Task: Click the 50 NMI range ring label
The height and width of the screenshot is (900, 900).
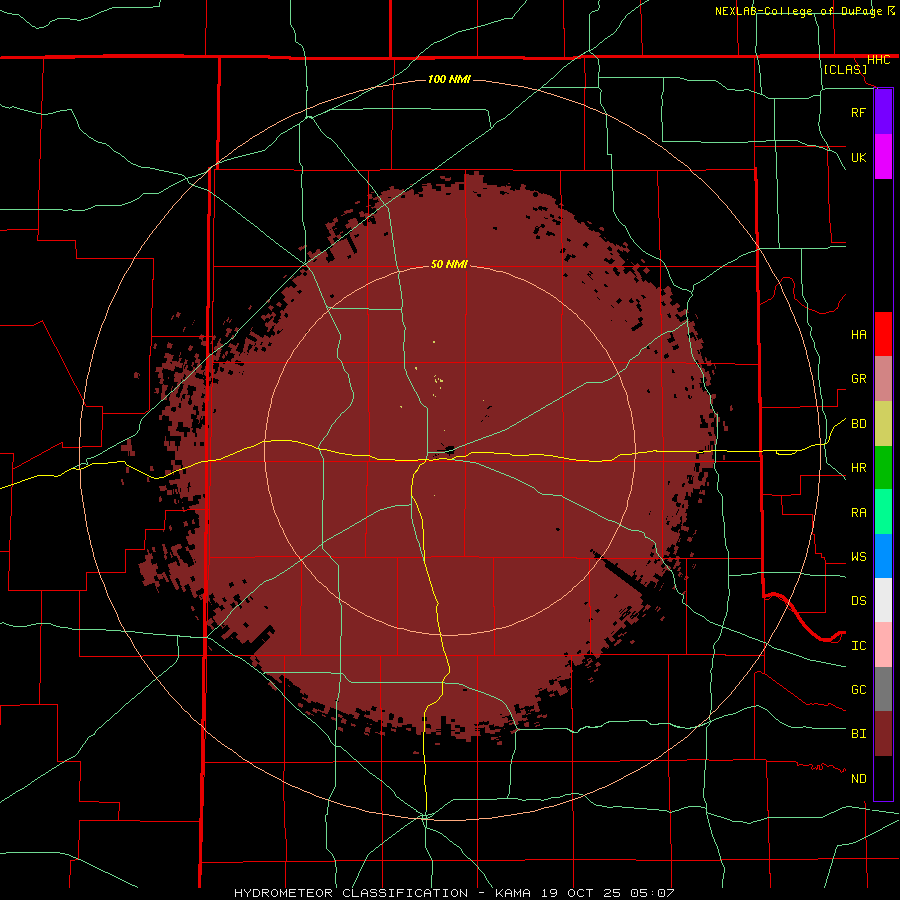Action: 449,264
